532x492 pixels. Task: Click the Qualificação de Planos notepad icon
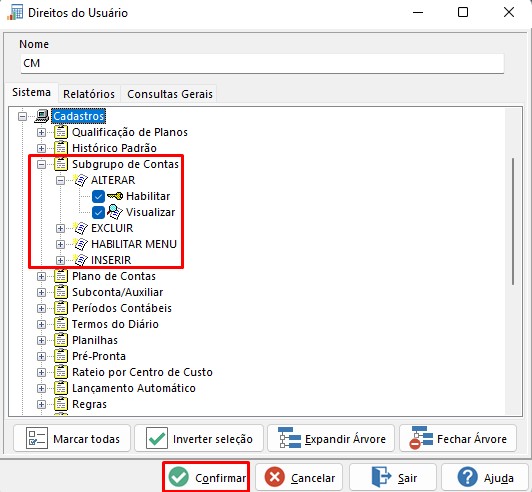click(x=61, y=132)
